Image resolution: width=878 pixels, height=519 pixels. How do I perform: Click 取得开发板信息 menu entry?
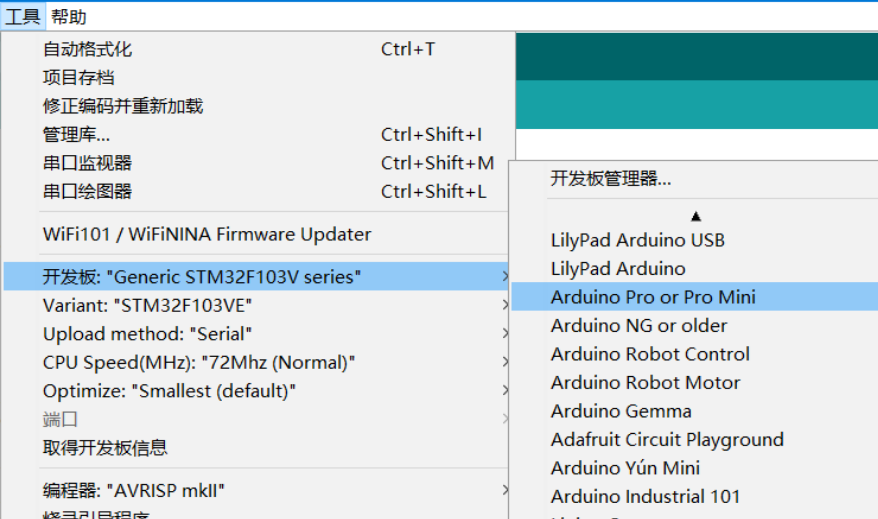[256, 448]
